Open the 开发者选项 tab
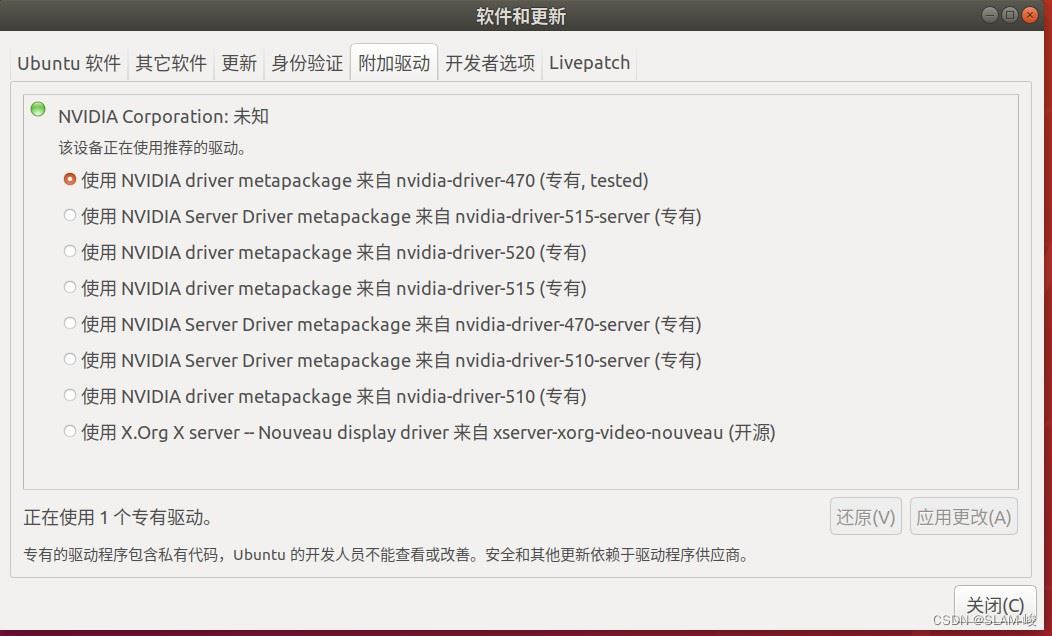The image size is (1052, 636). [490, 63]
